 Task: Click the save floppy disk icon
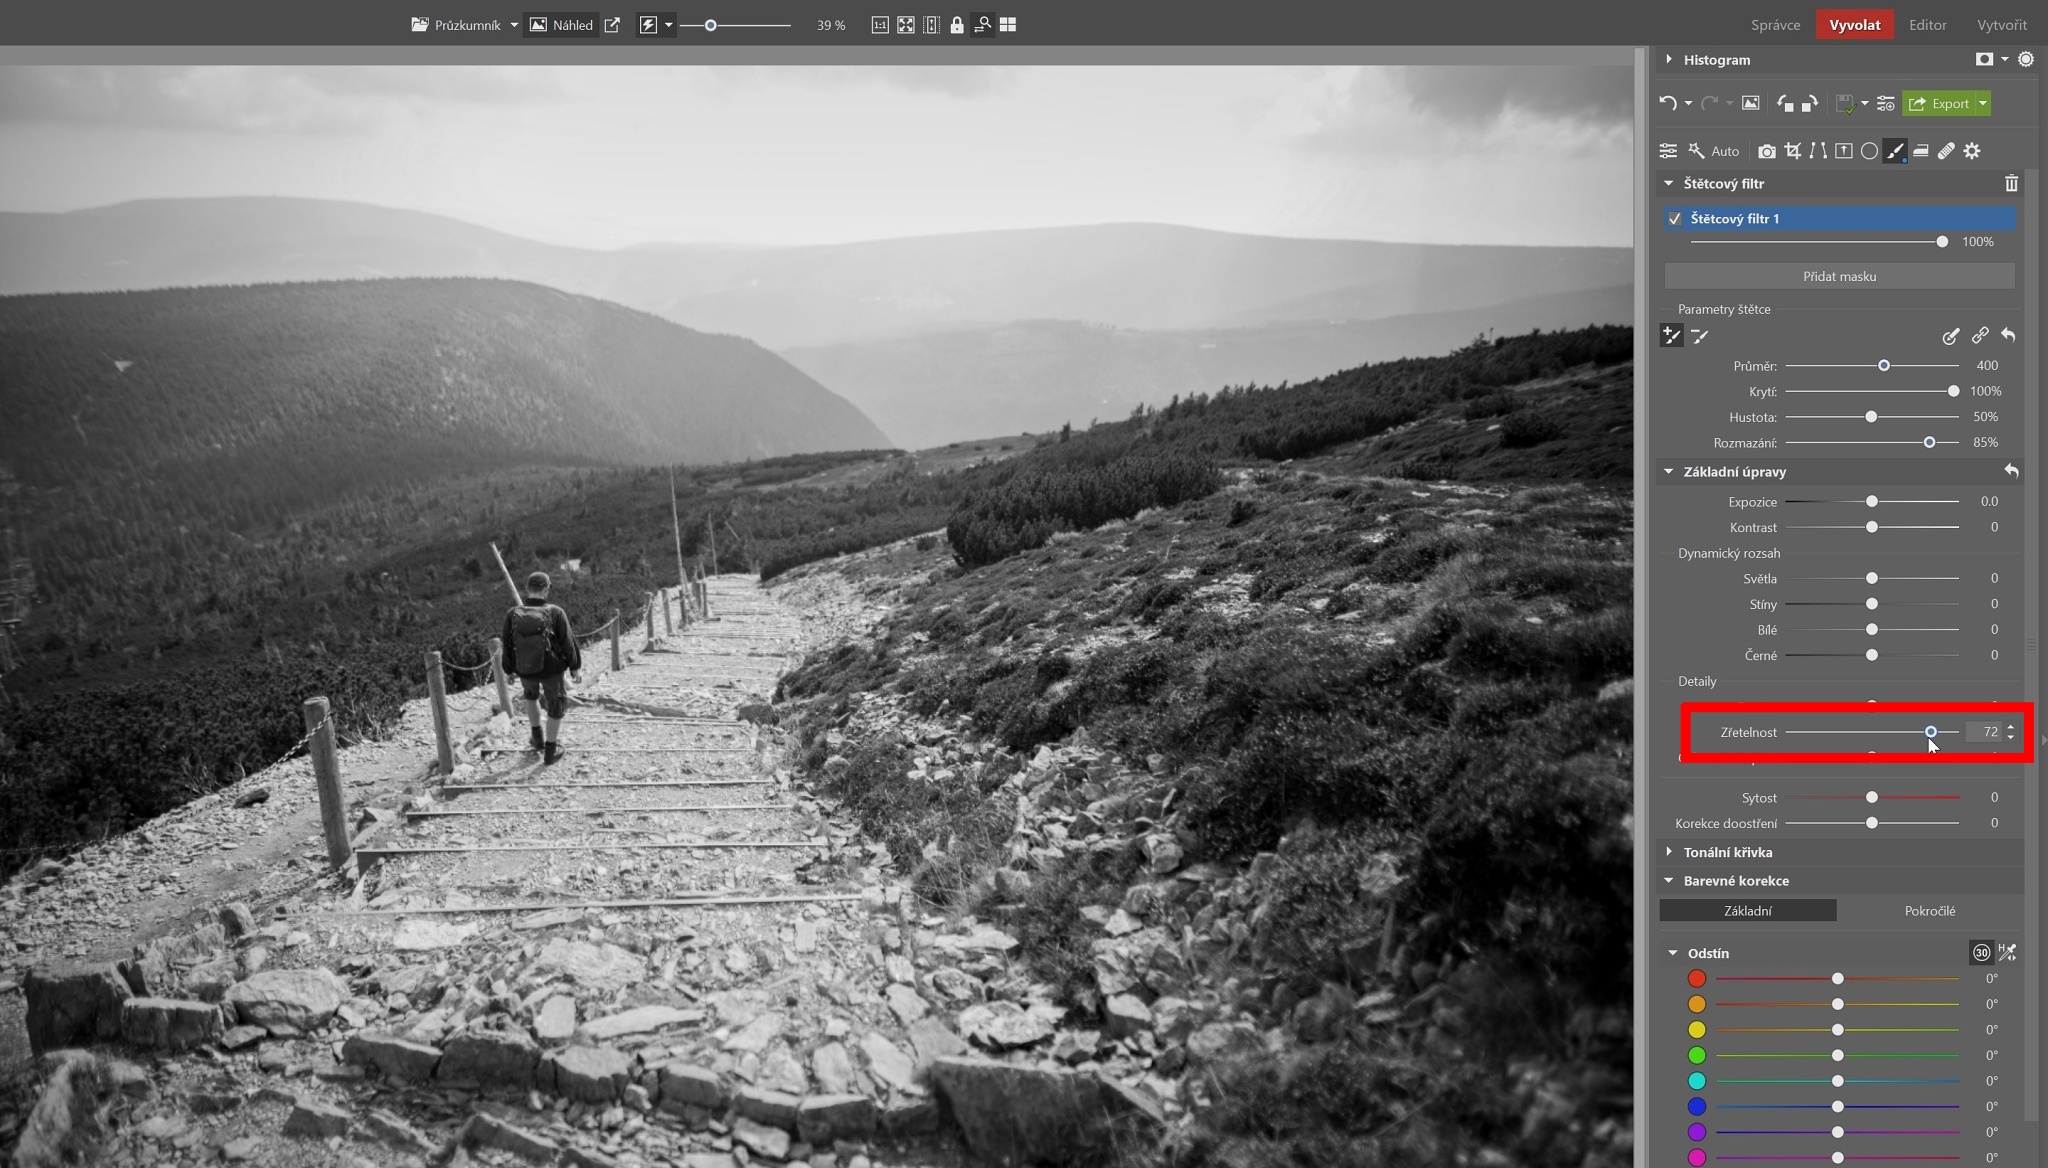(x=1845, y=103)
